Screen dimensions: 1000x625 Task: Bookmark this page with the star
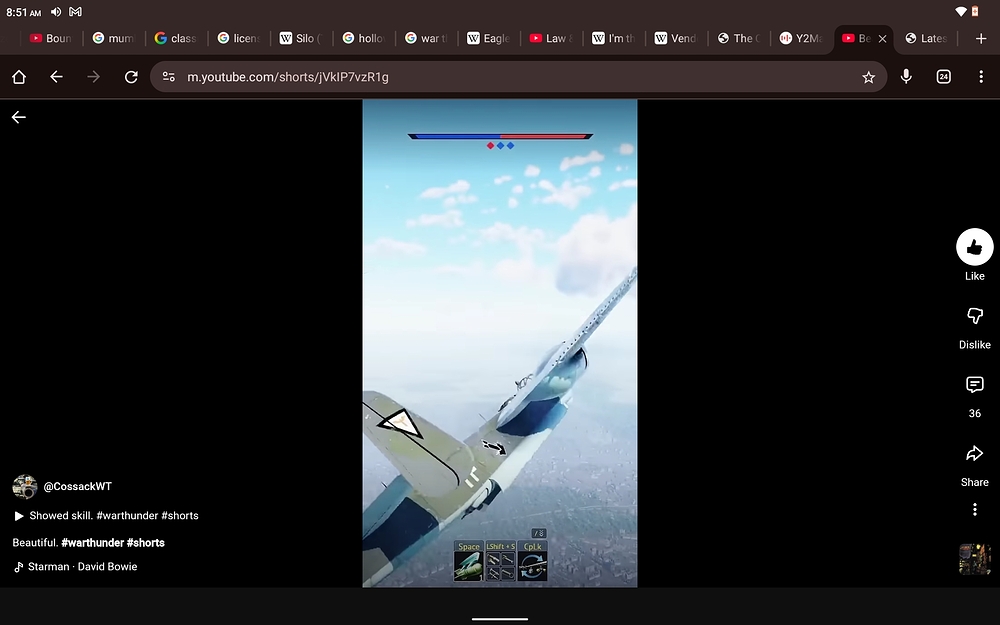[x=868, y=76]
